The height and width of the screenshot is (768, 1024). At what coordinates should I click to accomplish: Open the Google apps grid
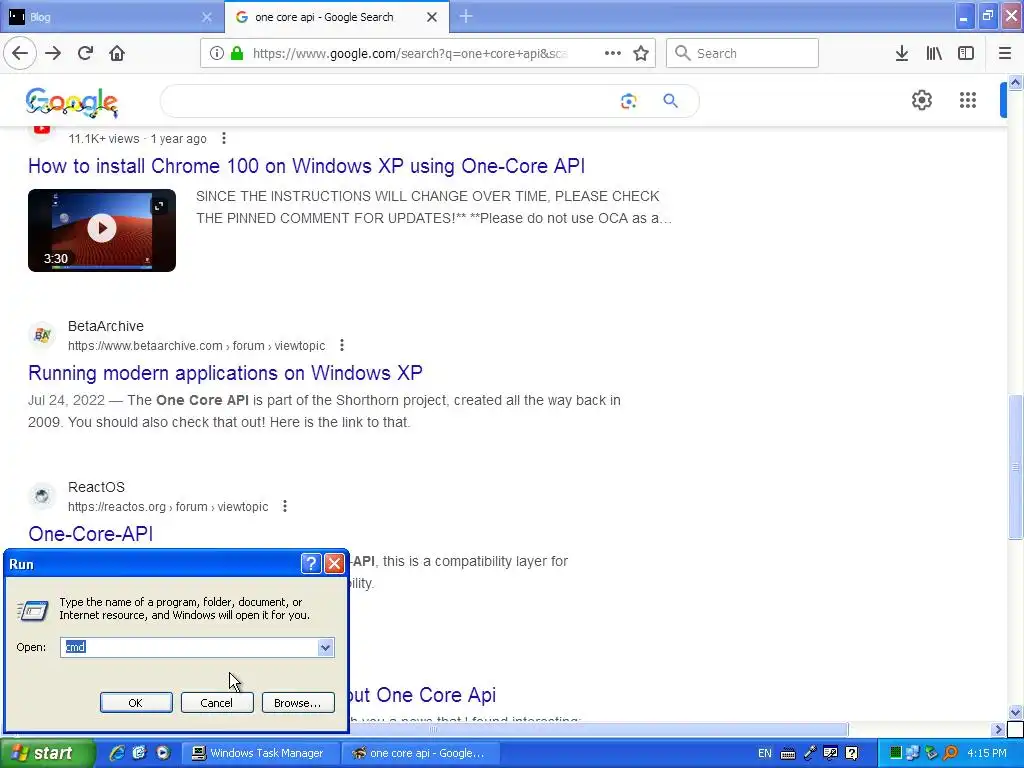pyautogui.click(x=968, y=100)
